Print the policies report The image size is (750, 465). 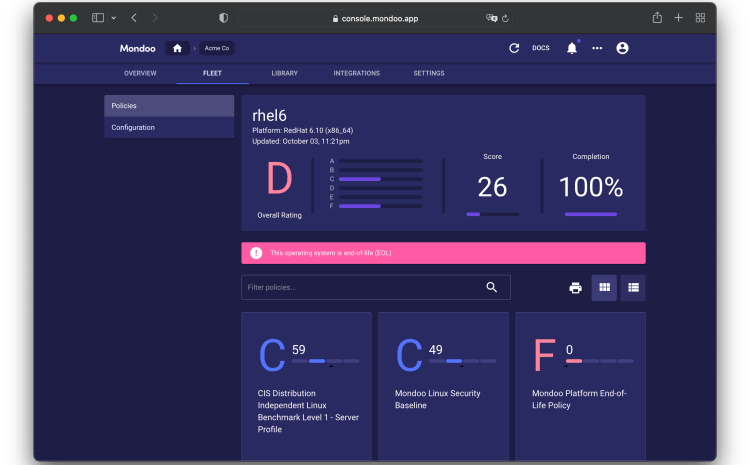coord(575,288)
